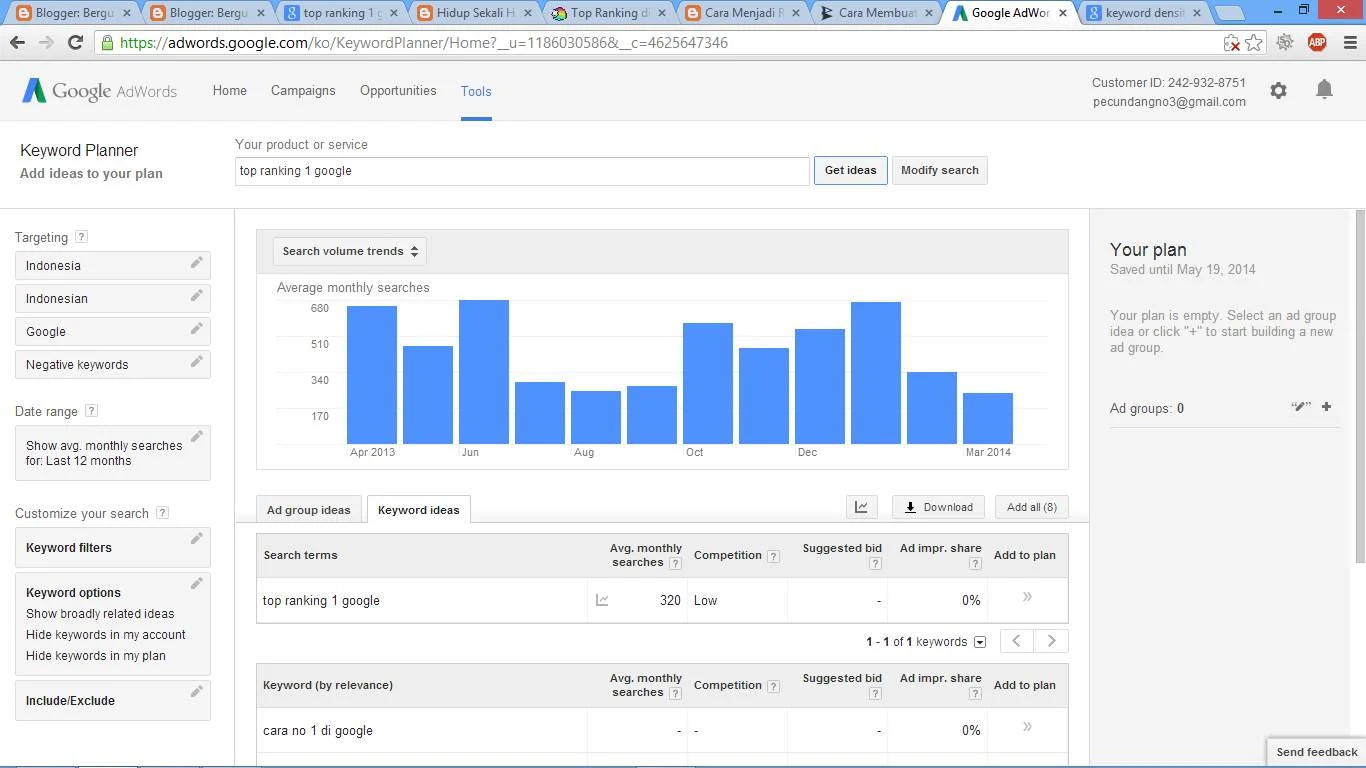Reload the current page
The image size is (1366, 768).
[x=75, y=43]
